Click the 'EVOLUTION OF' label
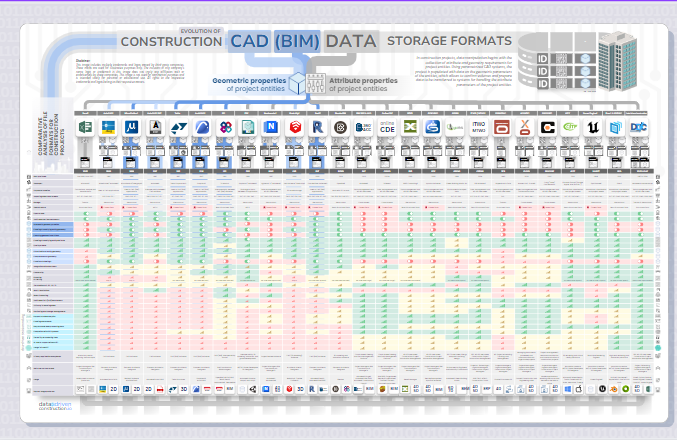The height and width of the screenshot is (440, 677). point(201,31)
